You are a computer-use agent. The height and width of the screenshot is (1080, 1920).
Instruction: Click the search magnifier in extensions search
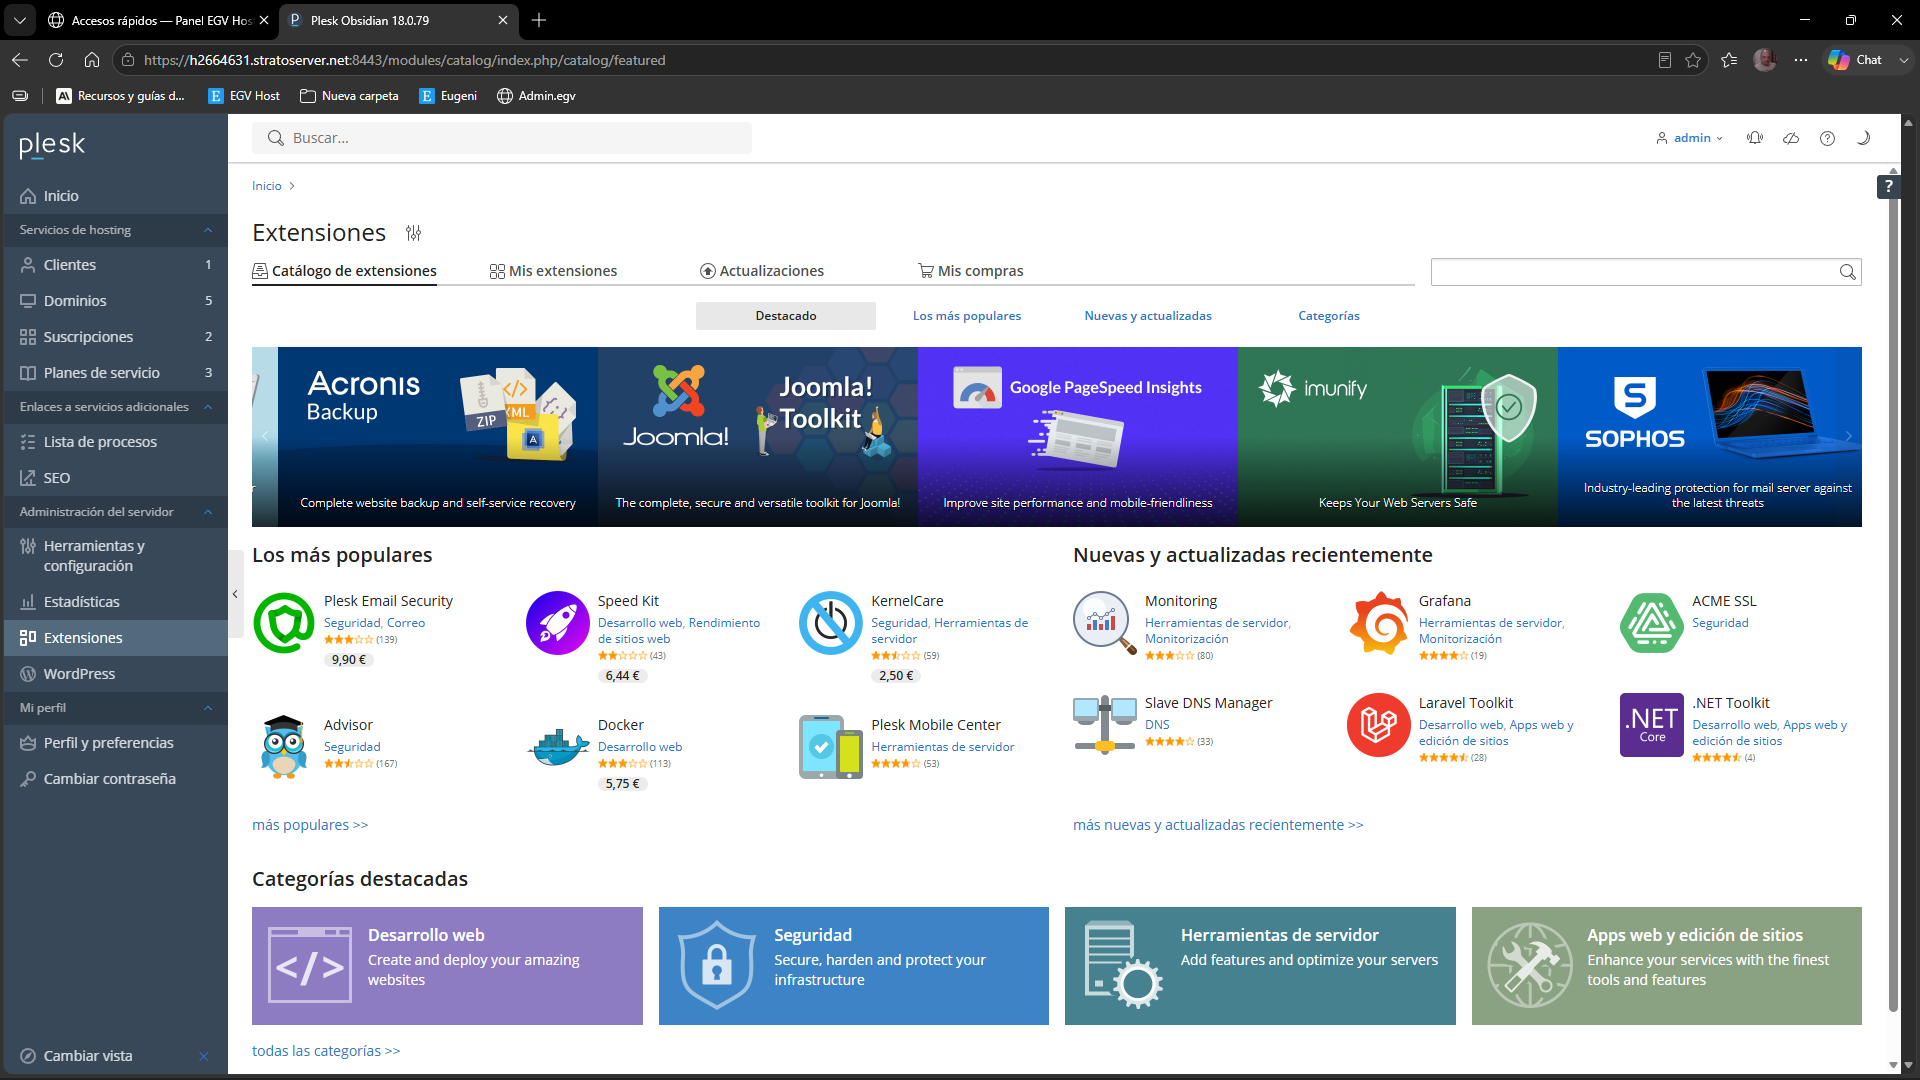(1847, 272)
